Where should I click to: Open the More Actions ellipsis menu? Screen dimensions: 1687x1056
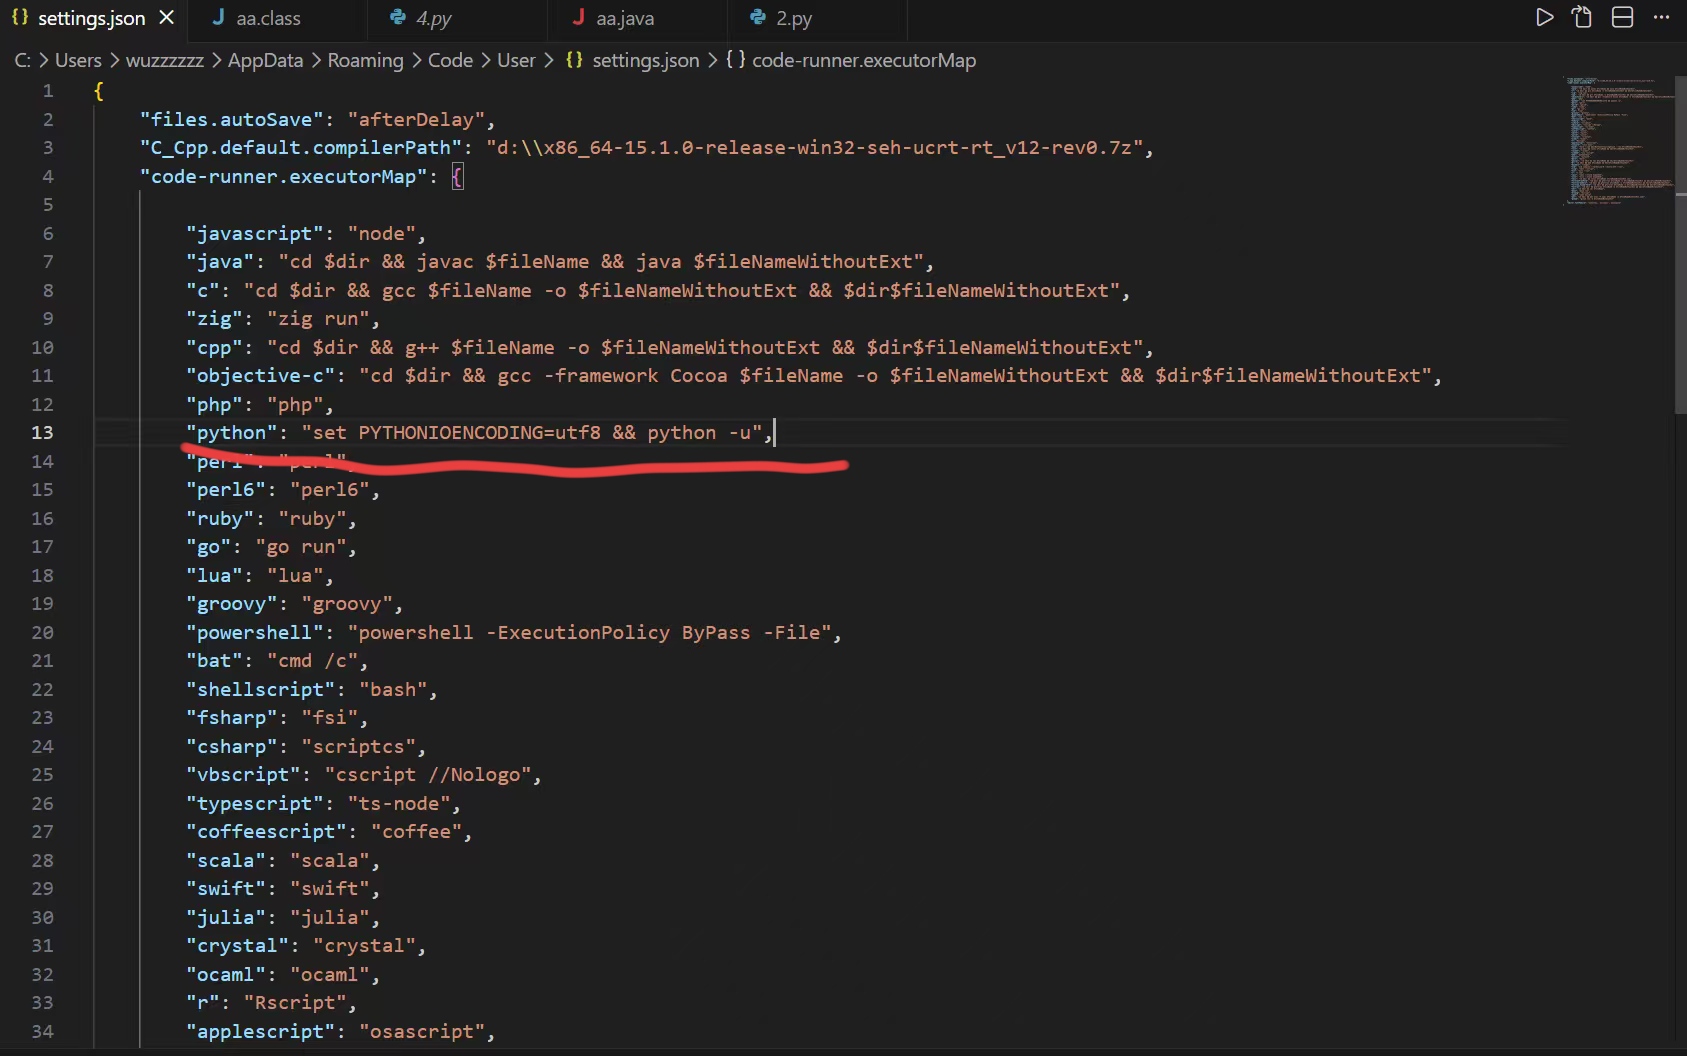(x=1661, y=17)
